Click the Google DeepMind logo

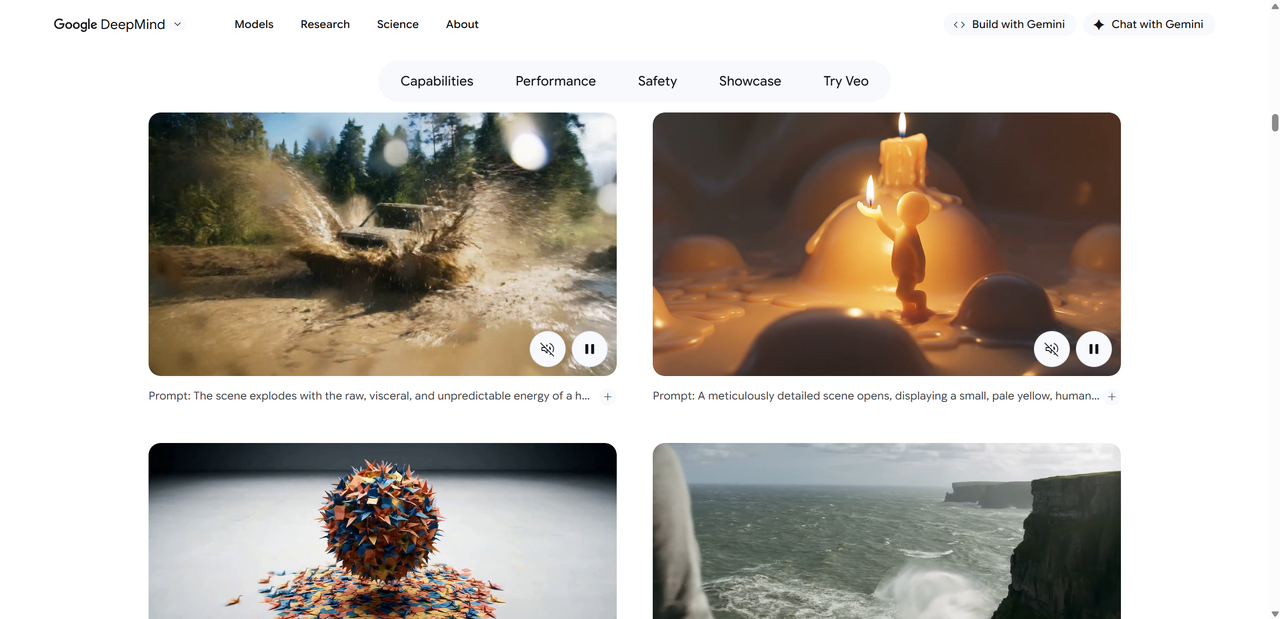coord(109,24)
